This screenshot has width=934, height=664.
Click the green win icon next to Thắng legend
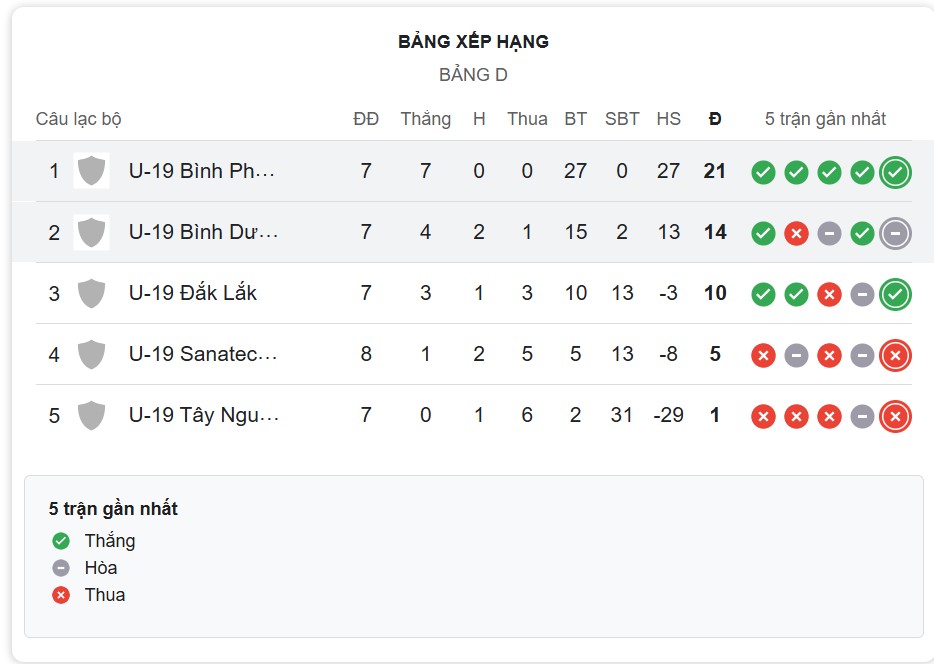coord(59,540)
